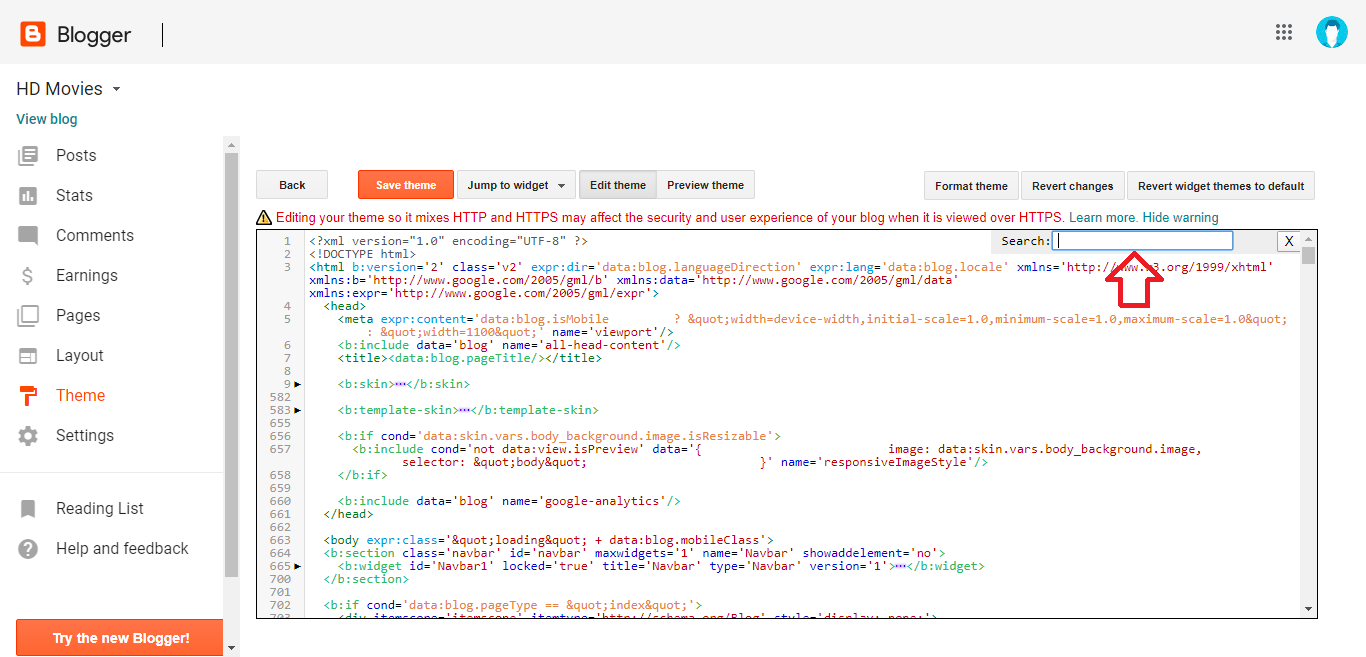Click the <!DOCTYPE html> line
Image resolution: width=1366 pixels, height=657 pixels.
click(x=362, y=254)
